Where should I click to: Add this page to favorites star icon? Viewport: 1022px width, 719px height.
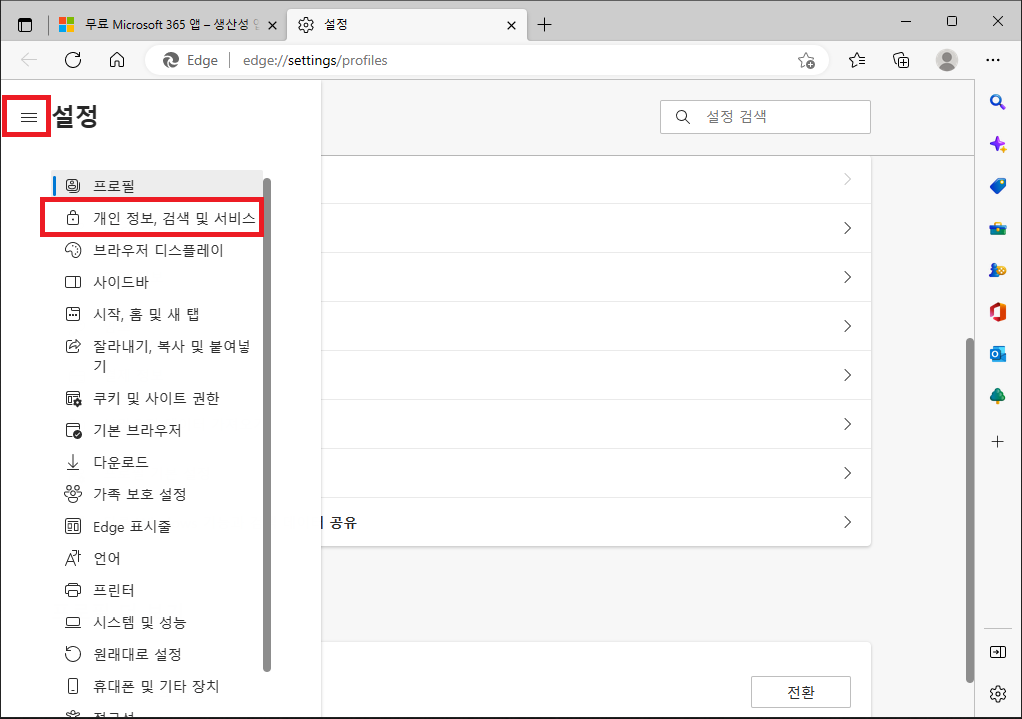click(x=806, y=60)
